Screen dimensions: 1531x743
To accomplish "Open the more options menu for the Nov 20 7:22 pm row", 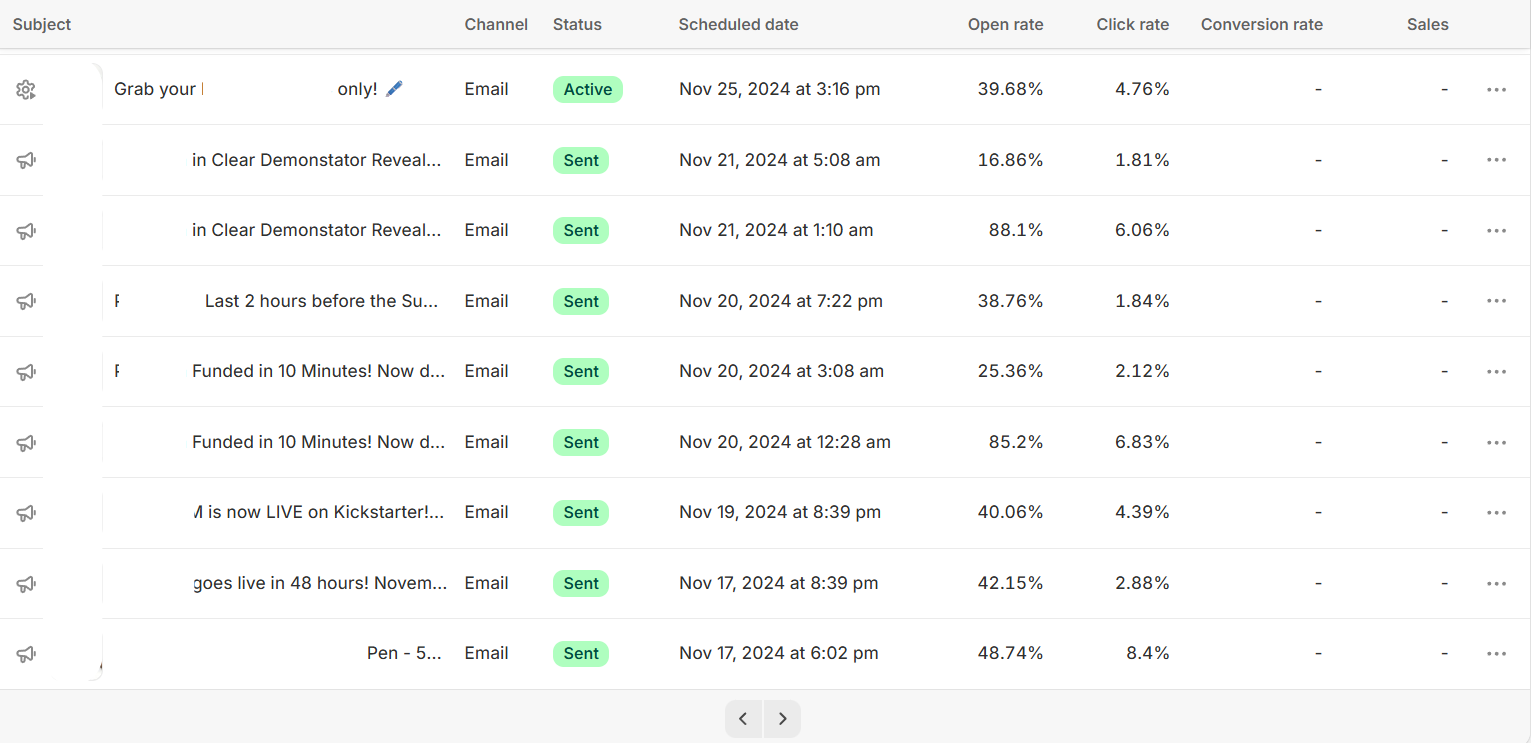I will pos(1496,301).
